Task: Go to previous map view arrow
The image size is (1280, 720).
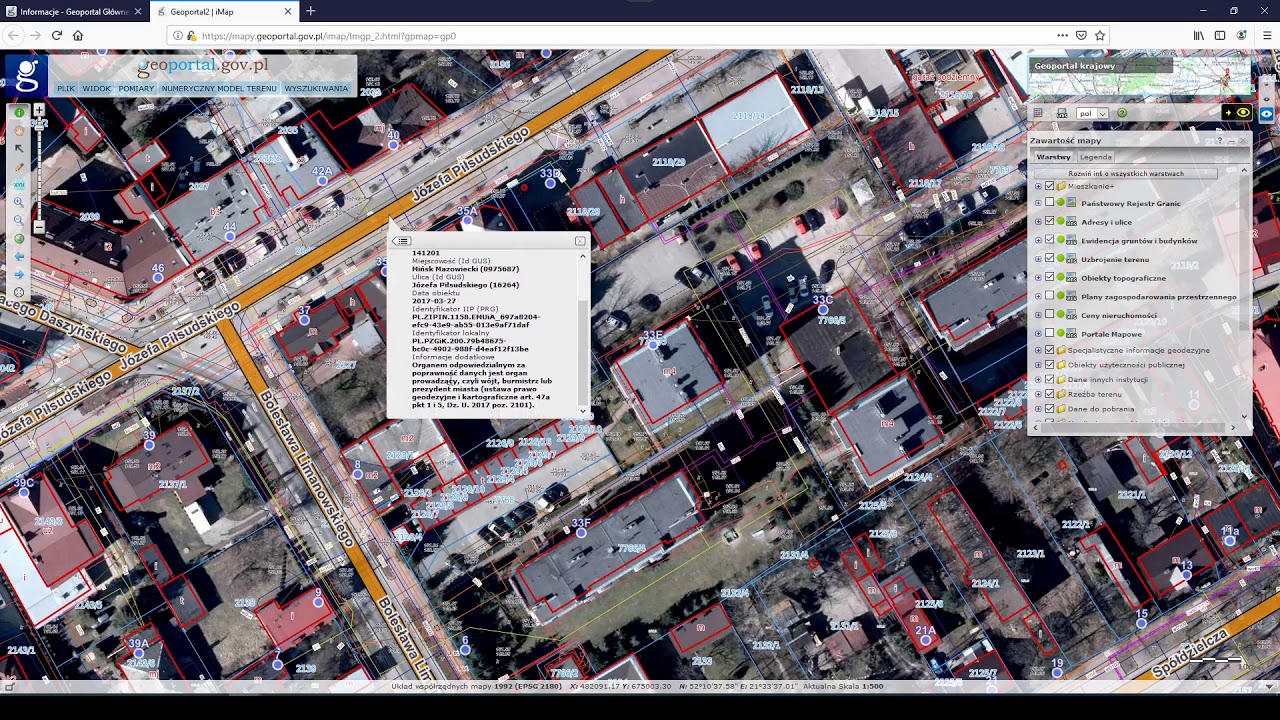Action: [x=19, y=256]
